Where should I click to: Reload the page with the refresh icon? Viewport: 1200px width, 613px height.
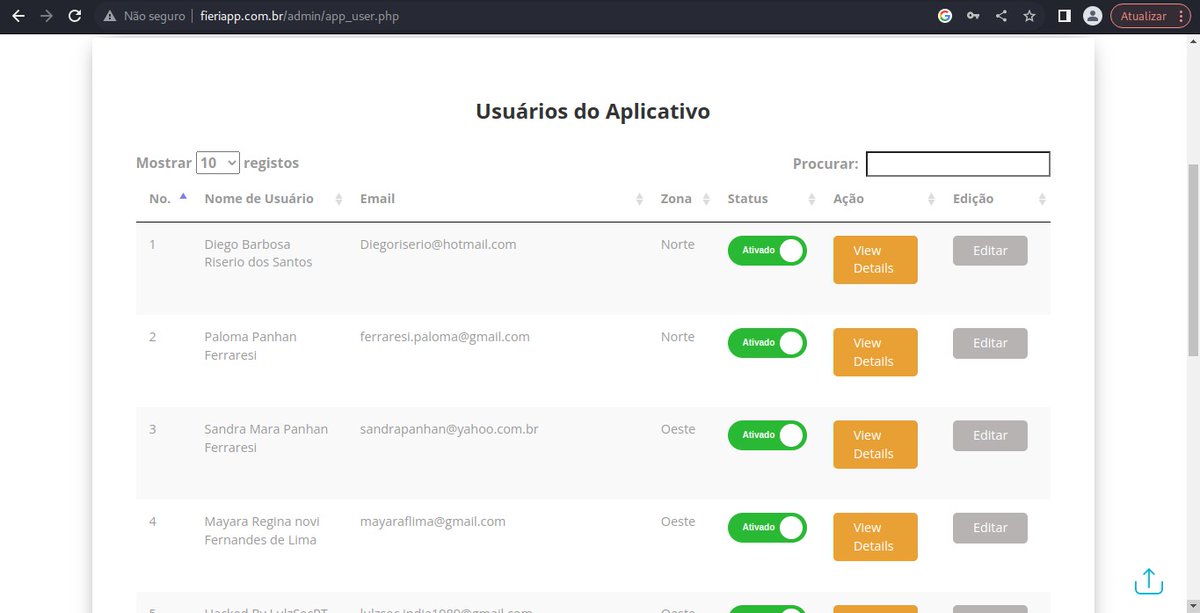pyautogui.click(x=75, y=16)
